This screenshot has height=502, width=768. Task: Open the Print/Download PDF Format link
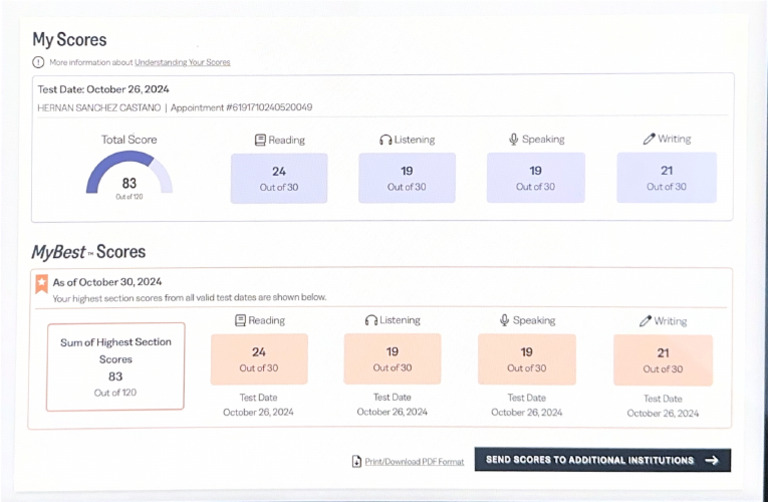click(414, 461)
